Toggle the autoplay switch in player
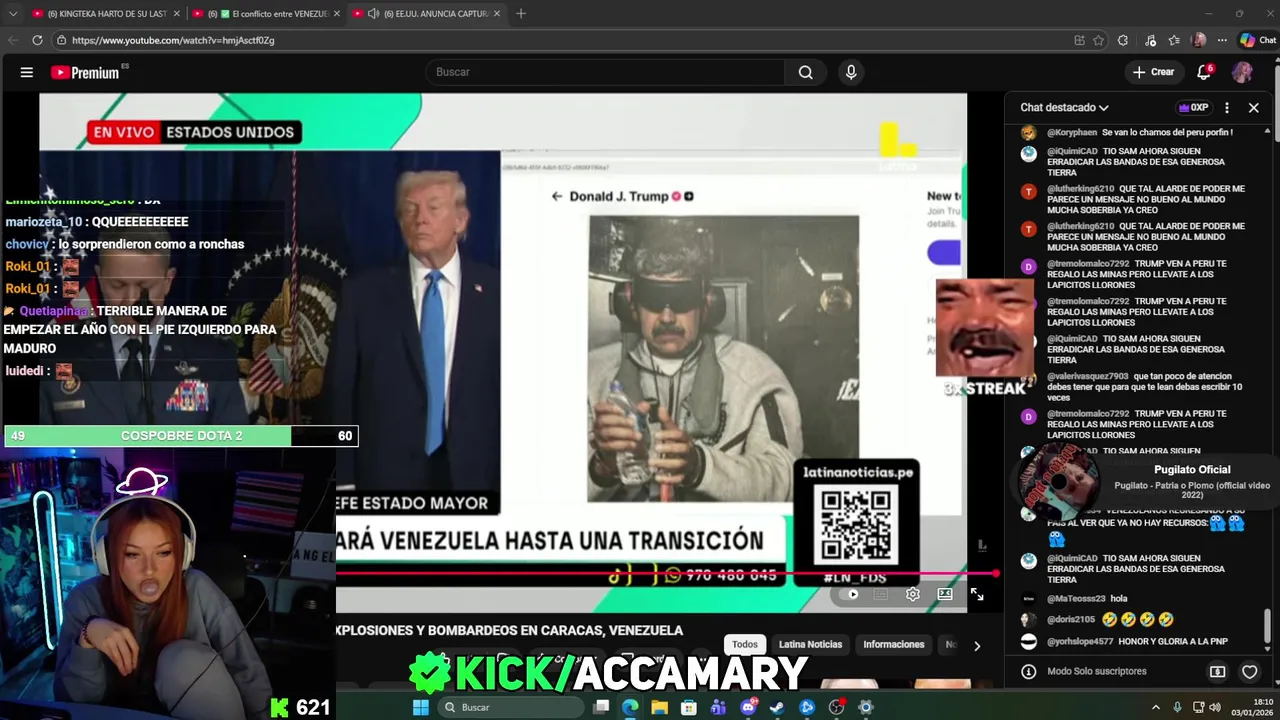Viewport: 1280px width, 720px height. [x=851, y=594]
